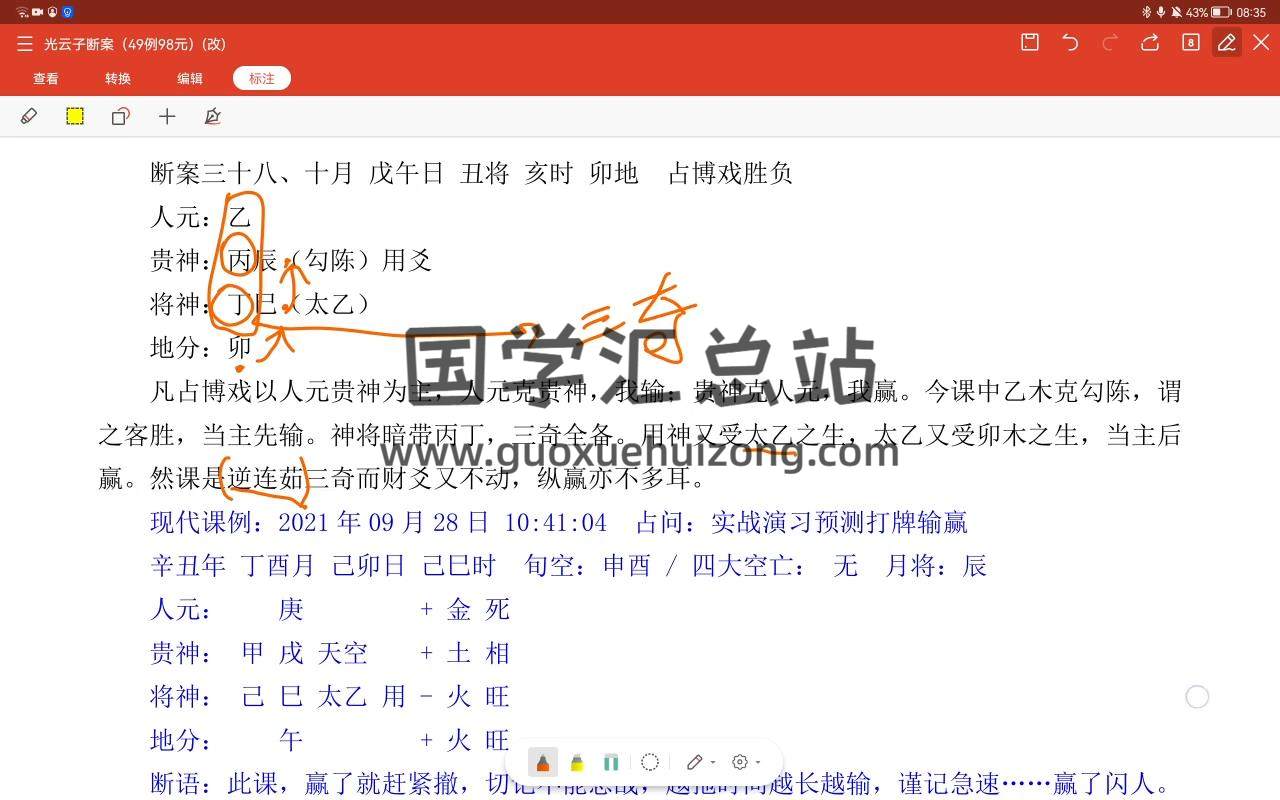Click the text 丙辰（勾陈）用爻

point(330,261)
